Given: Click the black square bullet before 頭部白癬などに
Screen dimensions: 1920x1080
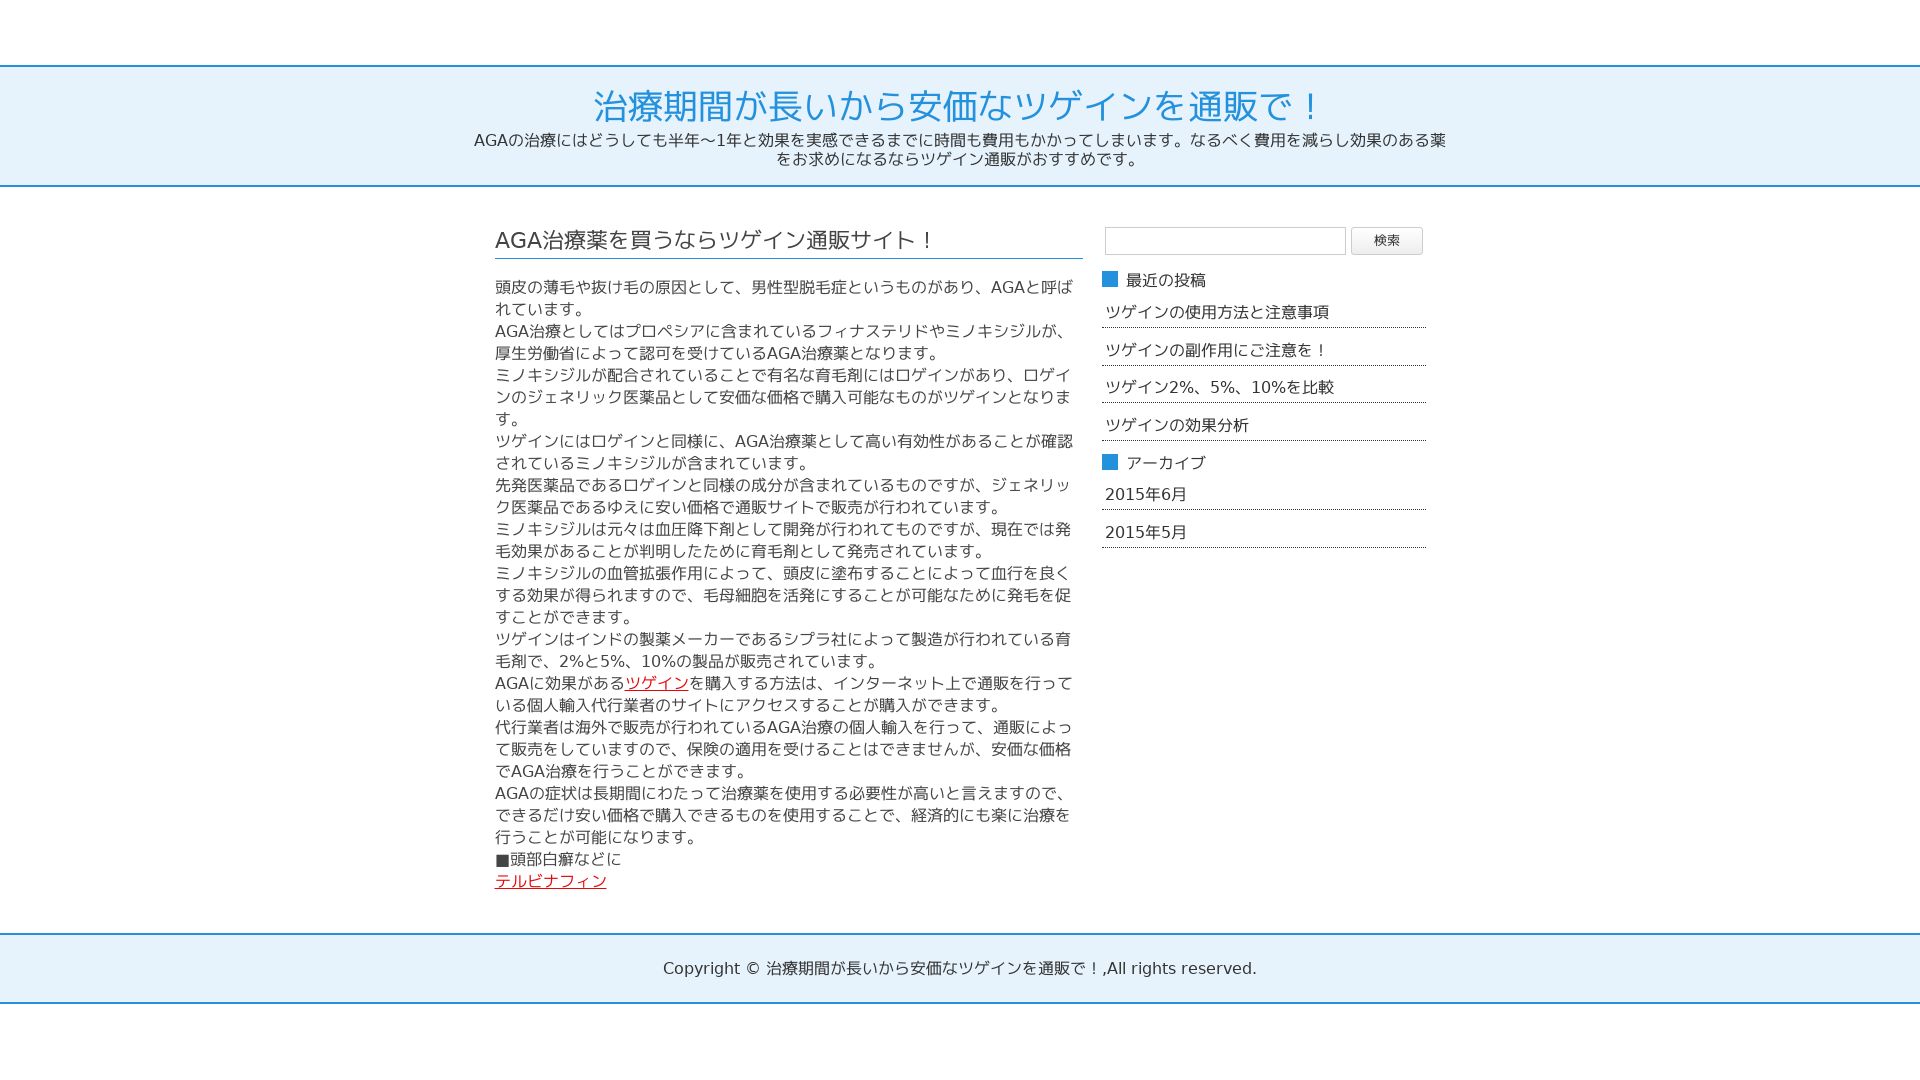Looking at the screenshot, I should coord(502,860).
